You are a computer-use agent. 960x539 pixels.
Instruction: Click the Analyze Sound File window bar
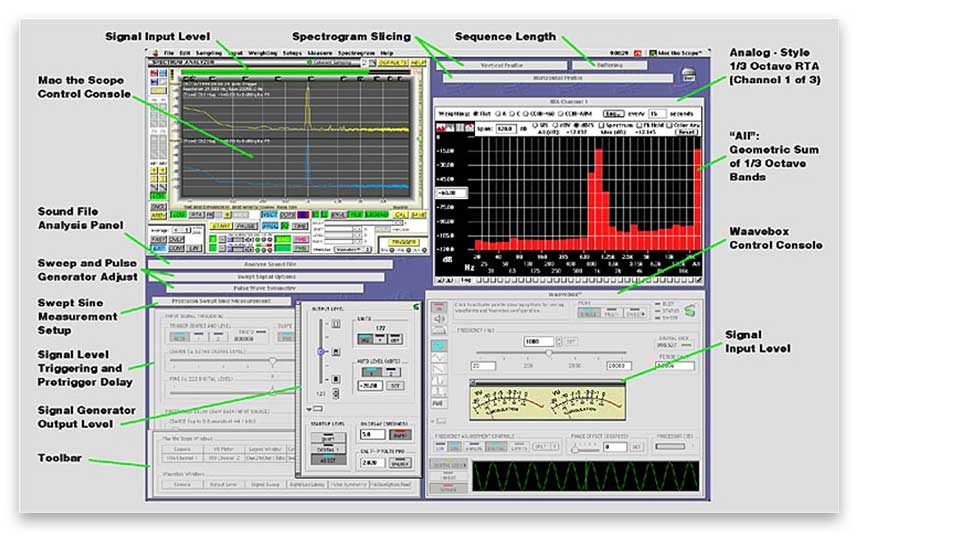270,265
